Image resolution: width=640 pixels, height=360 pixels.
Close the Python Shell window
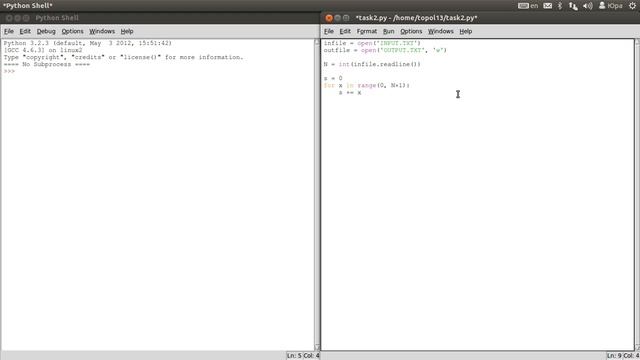point(9,18)
